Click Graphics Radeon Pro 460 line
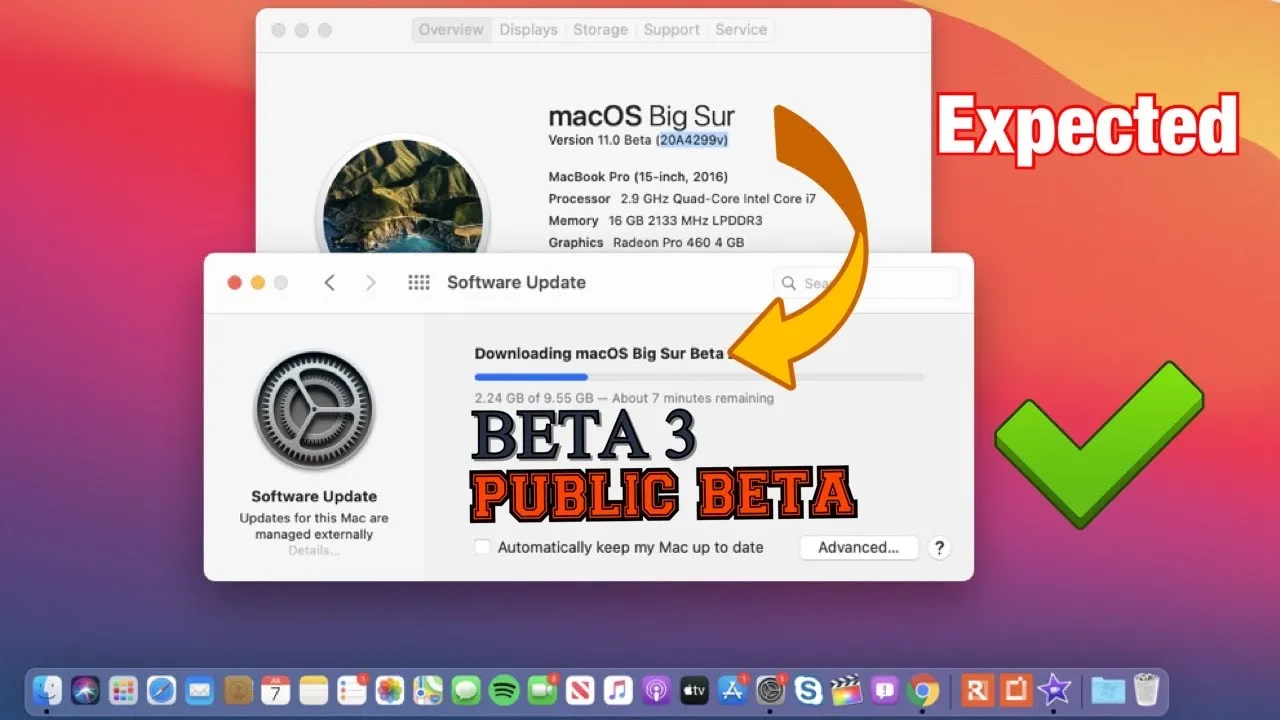The height and width of the screenshot is (720, 1280). coord(646,243)
